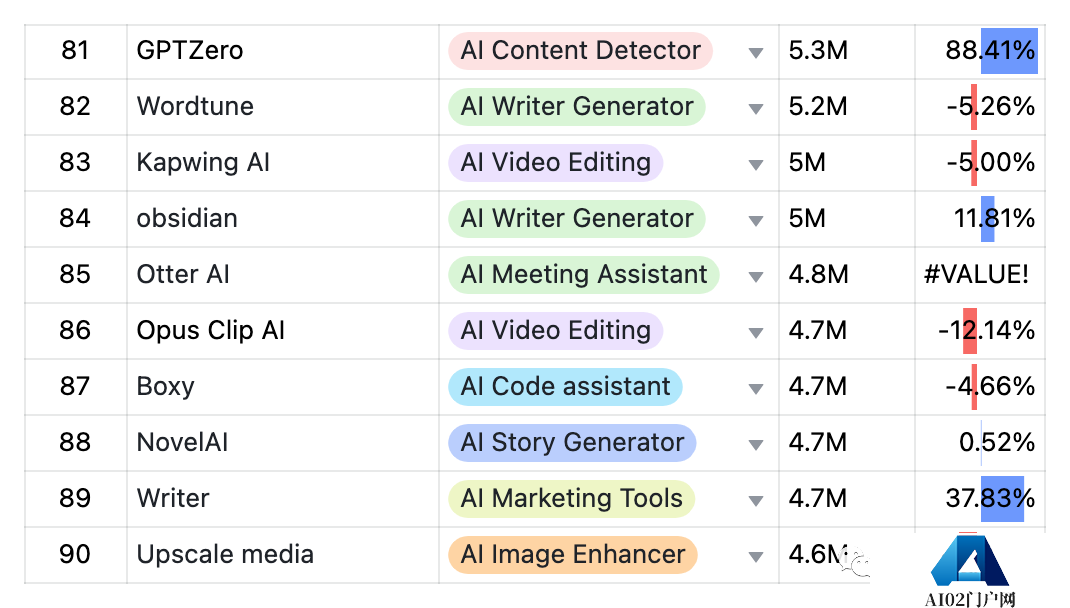Select the AI Content Detector tag

[x=580, y=50]
